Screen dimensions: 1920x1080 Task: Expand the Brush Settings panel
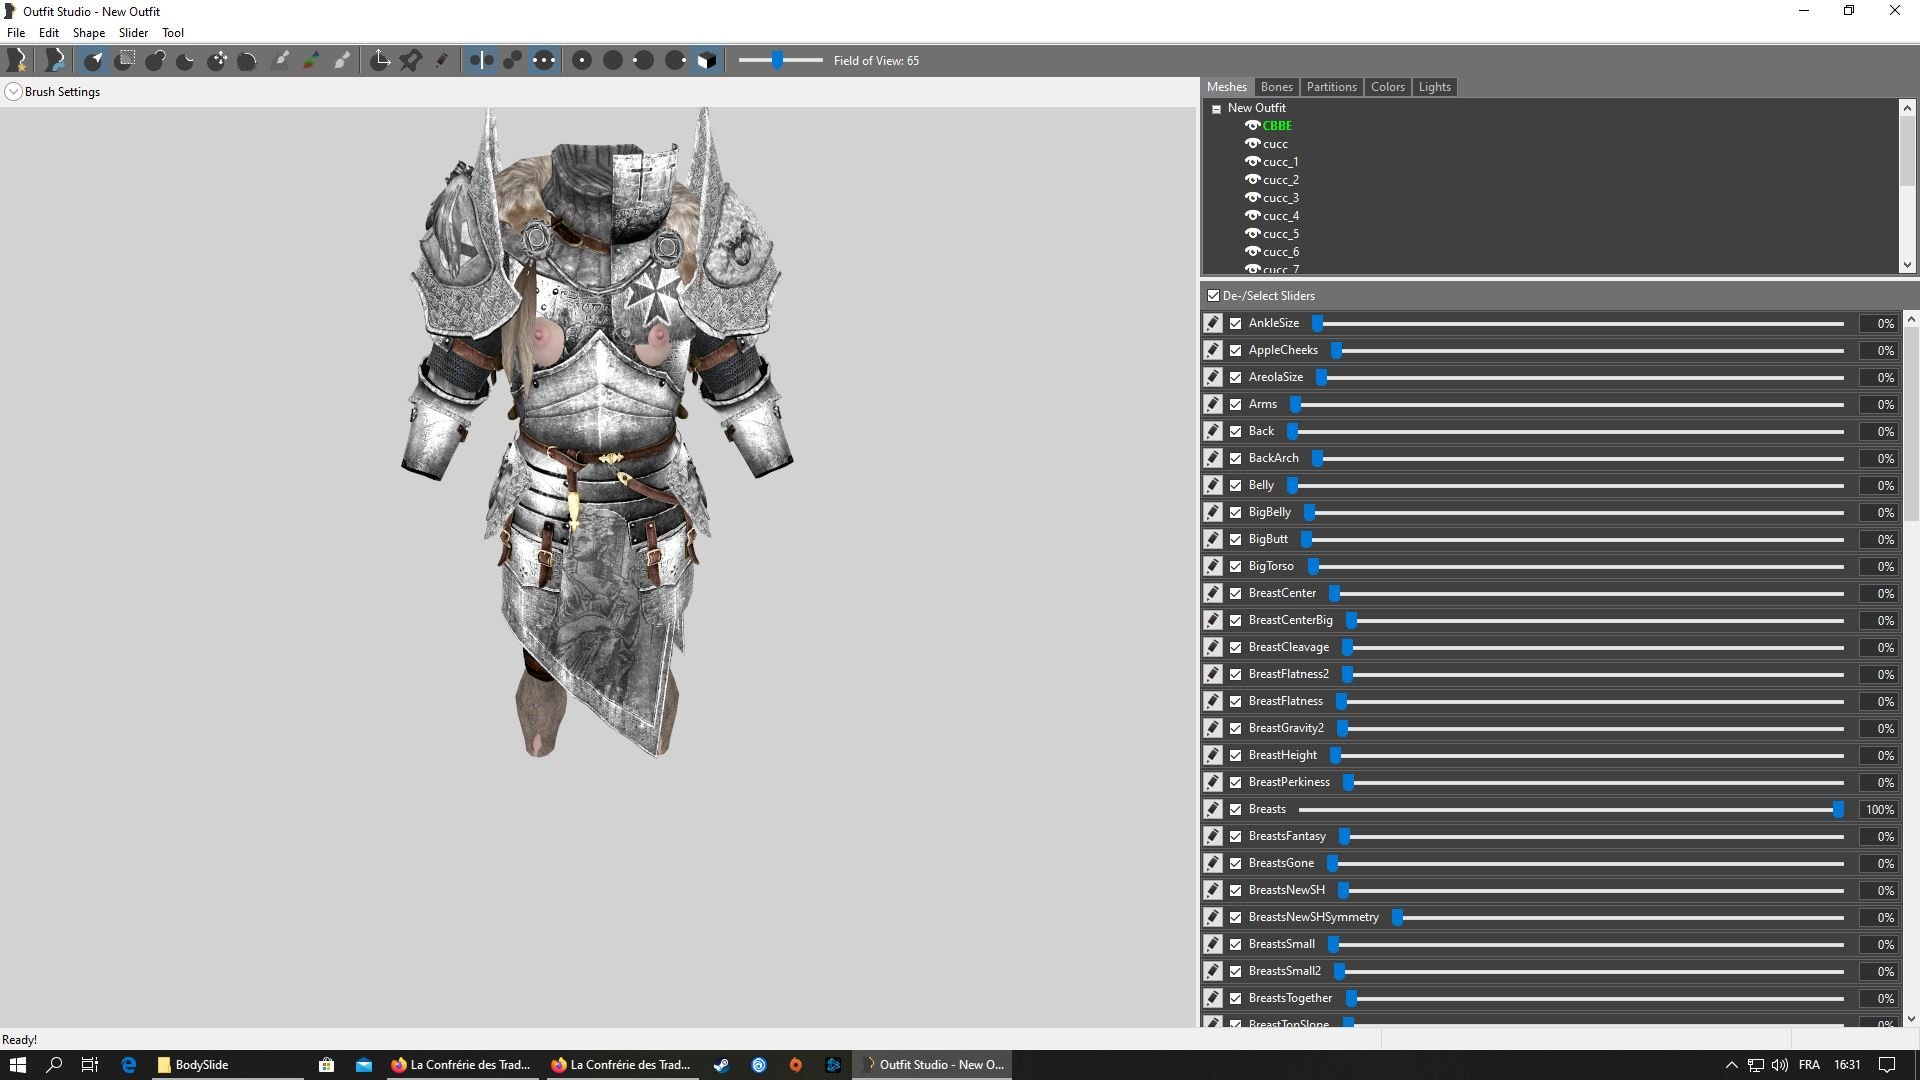13,92
